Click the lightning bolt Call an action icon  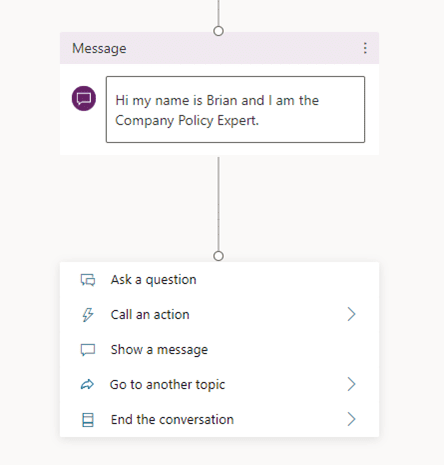(88, 315)
